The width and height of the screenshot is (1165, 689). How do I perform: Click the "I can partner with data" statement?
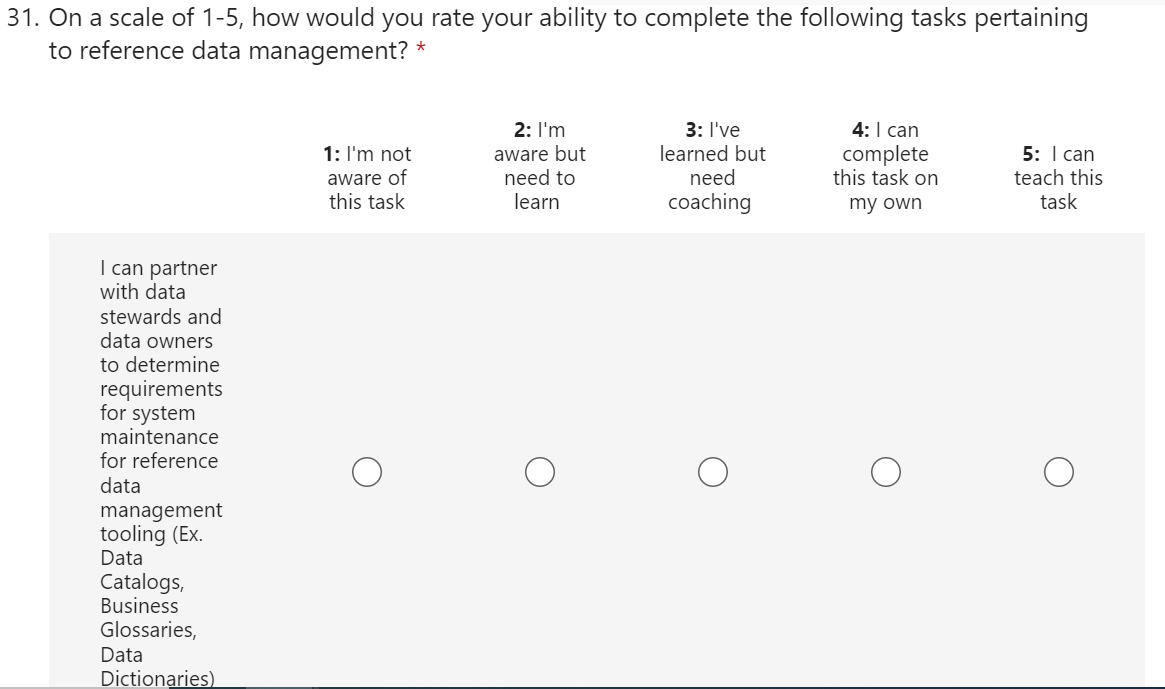pos(158,280)
